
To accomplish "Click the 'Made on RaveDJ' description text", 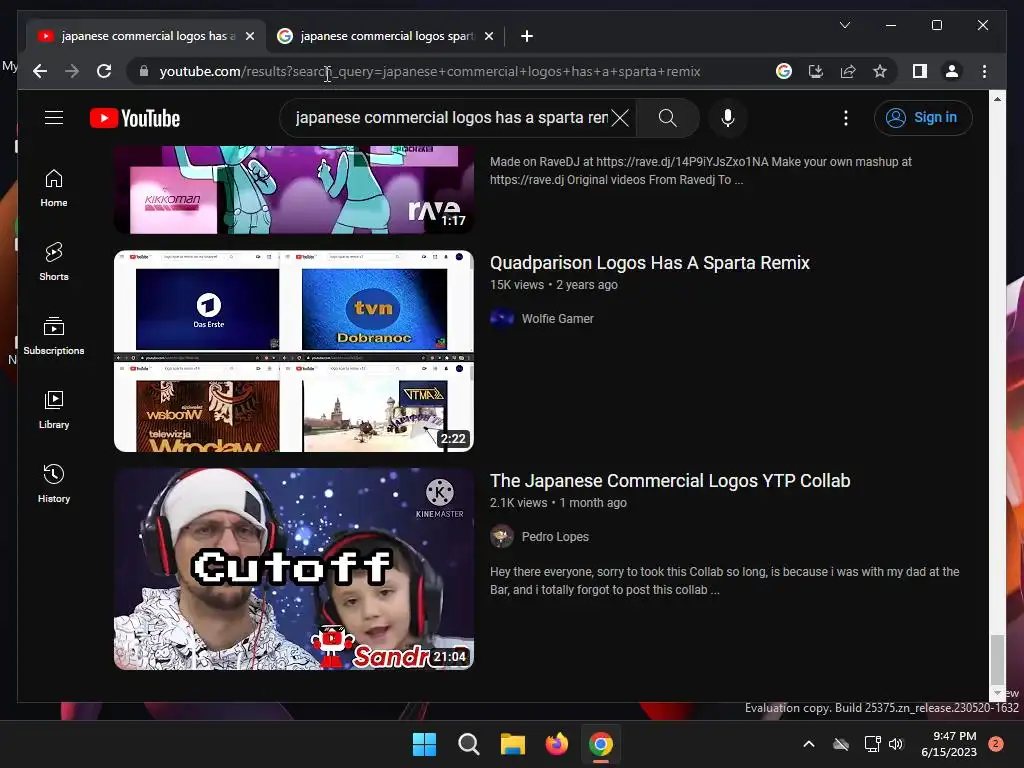I will coord(701,170).
